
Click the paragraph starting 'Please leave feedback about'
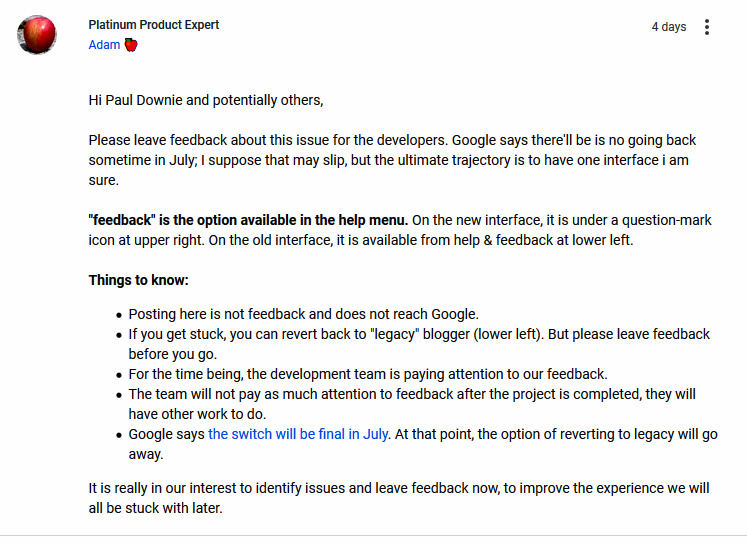[392, 161]
